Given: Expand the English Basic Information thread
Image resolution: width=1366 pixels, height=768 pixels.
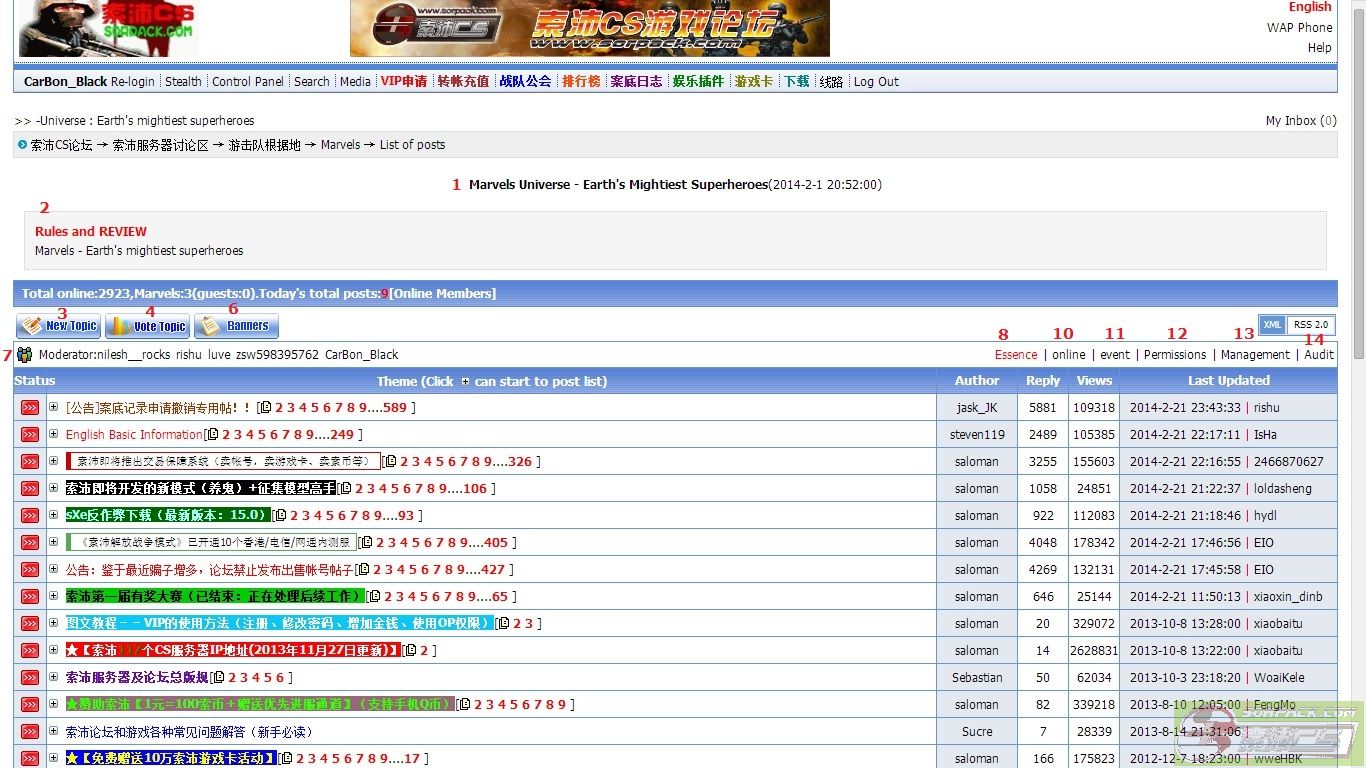Looking at the screenshot, I should coord(54,434).
